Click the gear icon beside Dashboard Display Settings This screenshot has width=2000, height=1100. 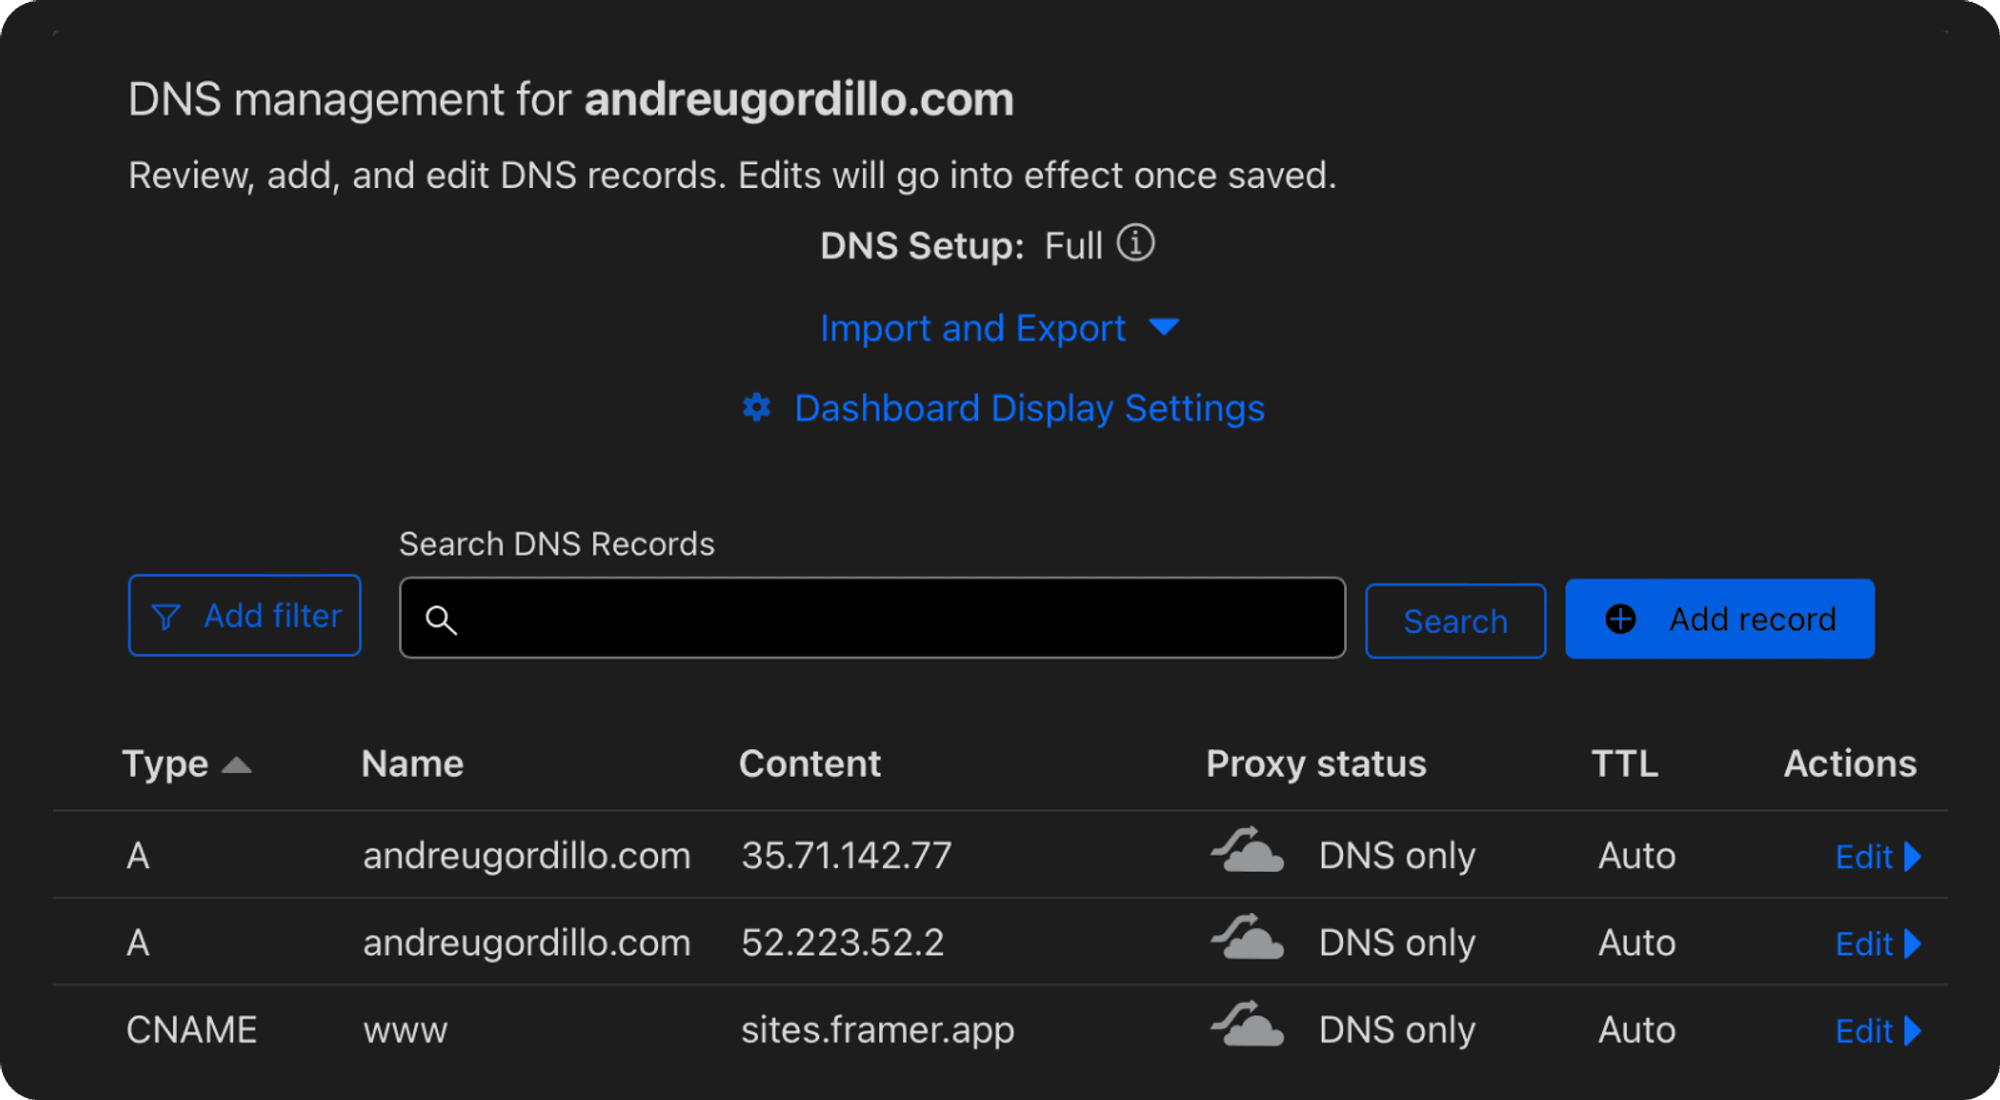(x=757, y=408)
